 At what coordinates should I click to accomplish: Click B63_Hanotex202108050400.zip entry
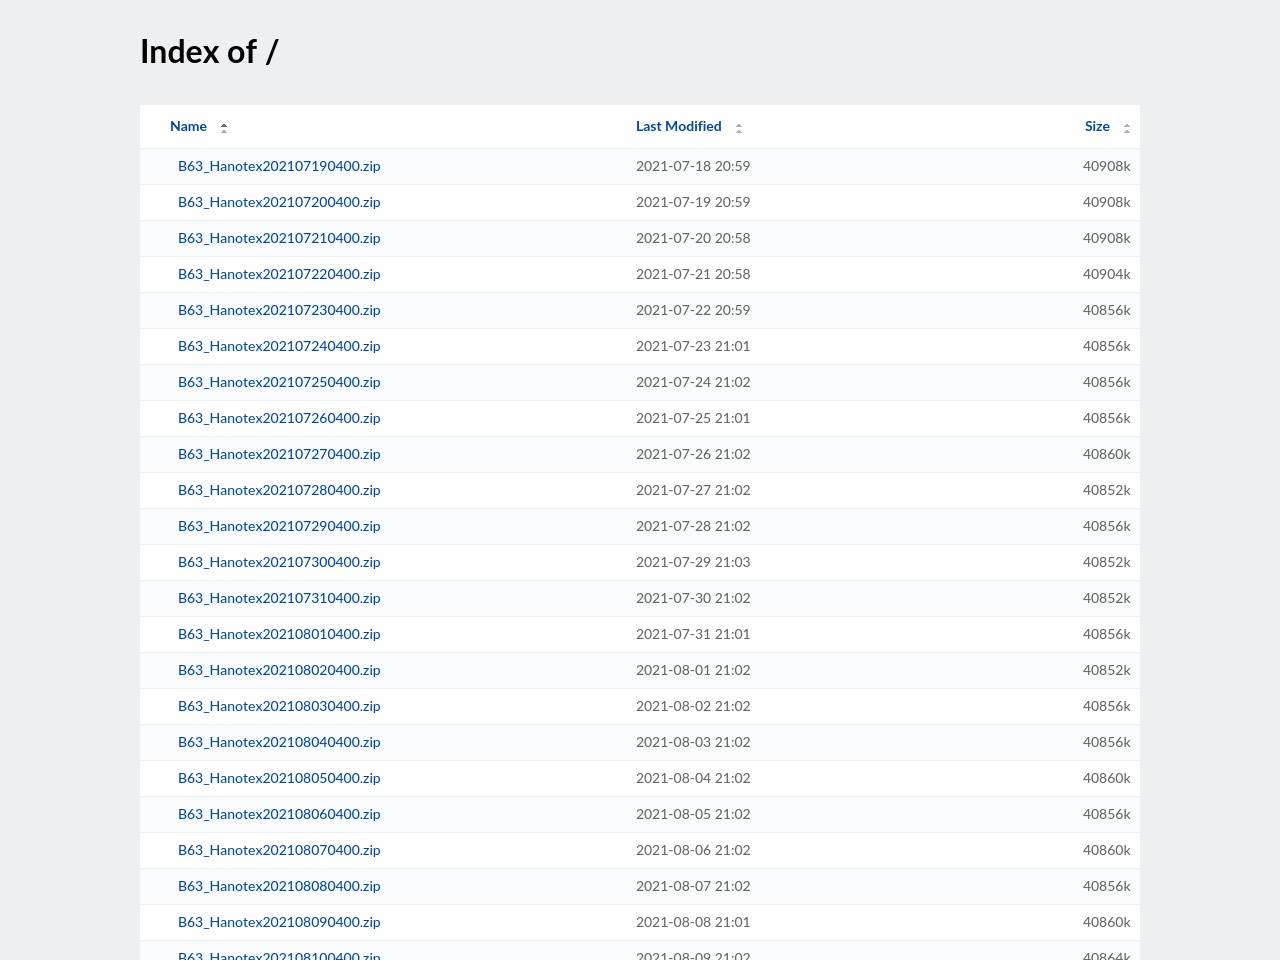click(279, 778)
